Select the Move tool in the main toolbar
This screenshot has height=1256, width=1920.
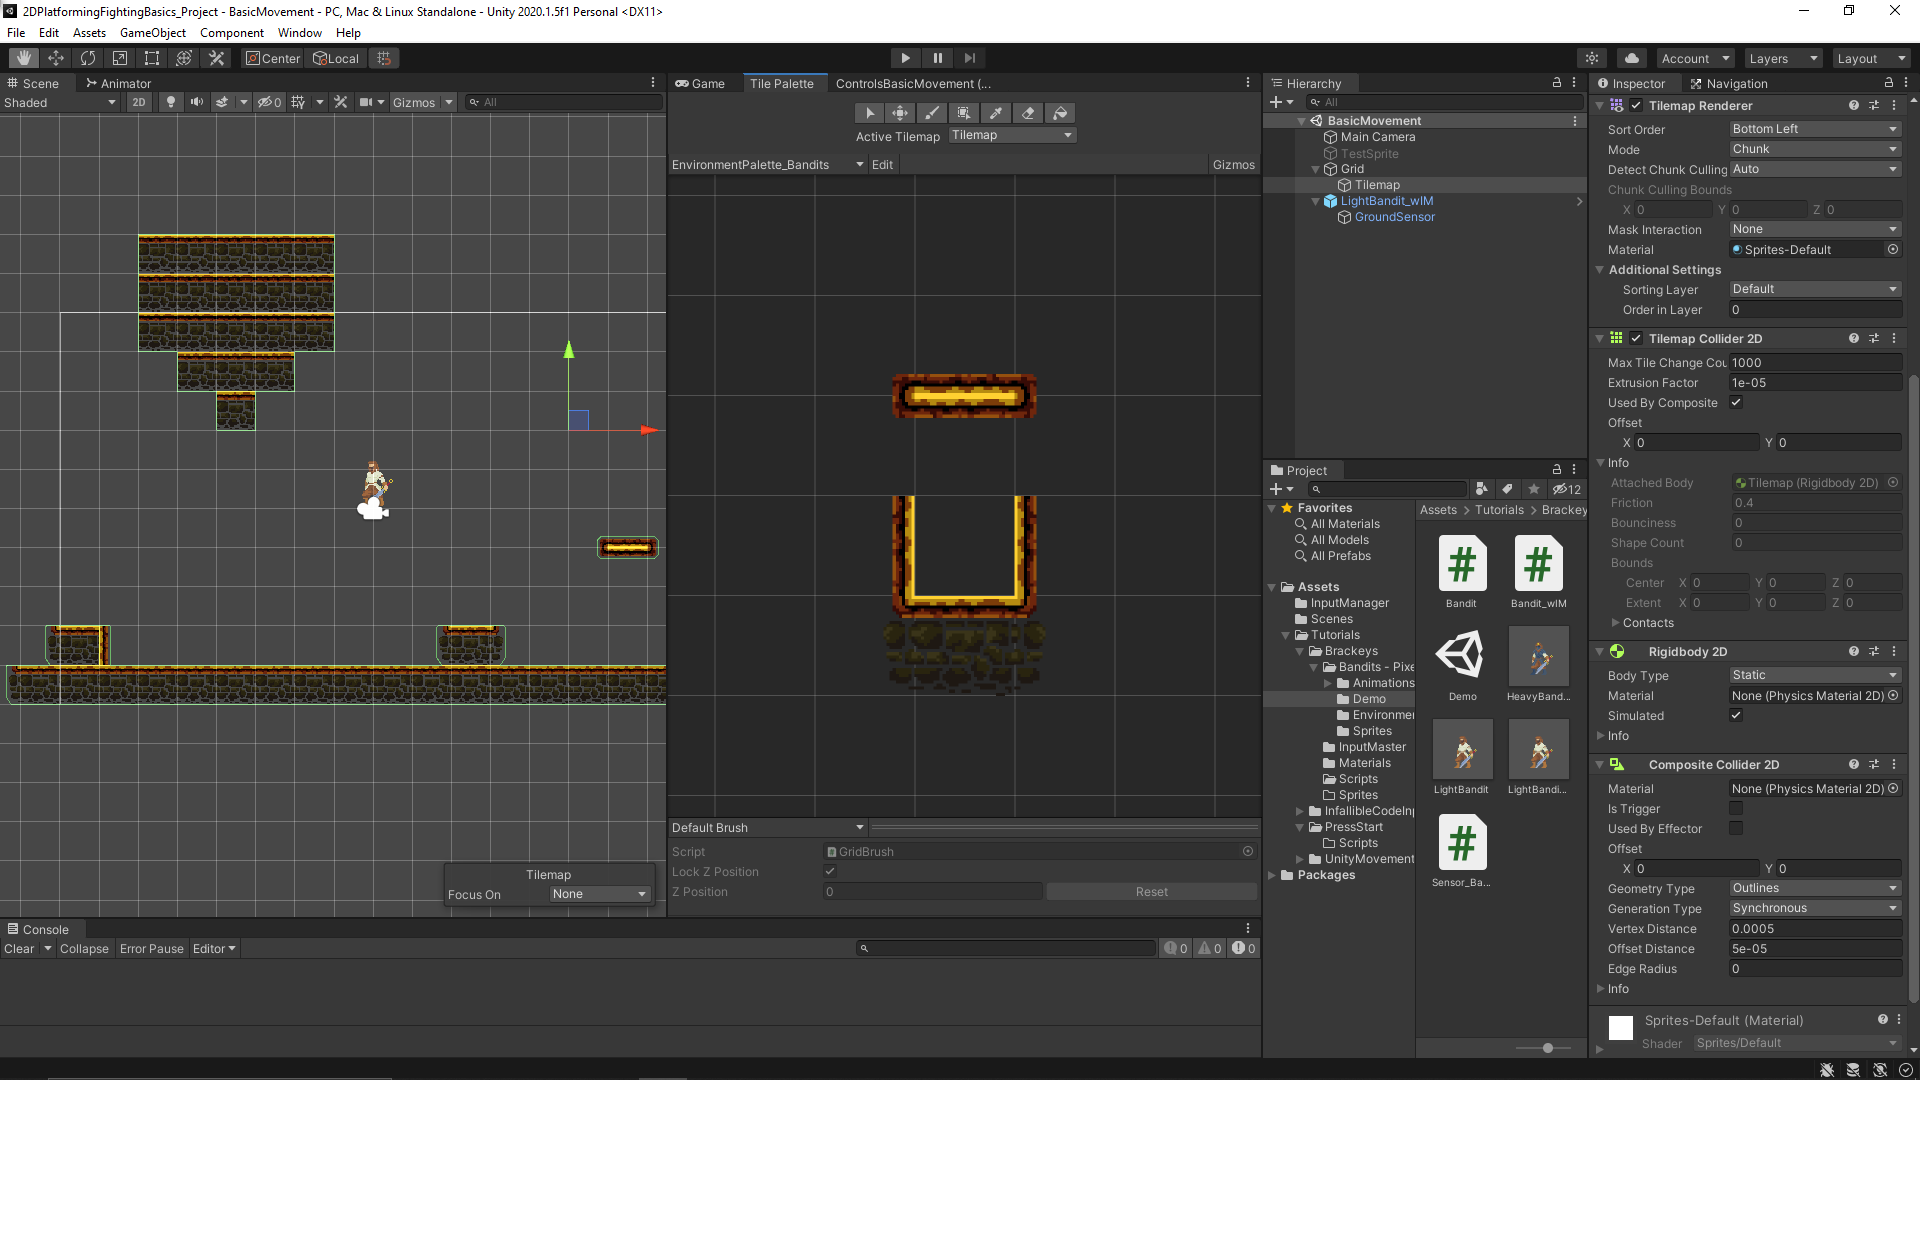[x=56, y=58]
